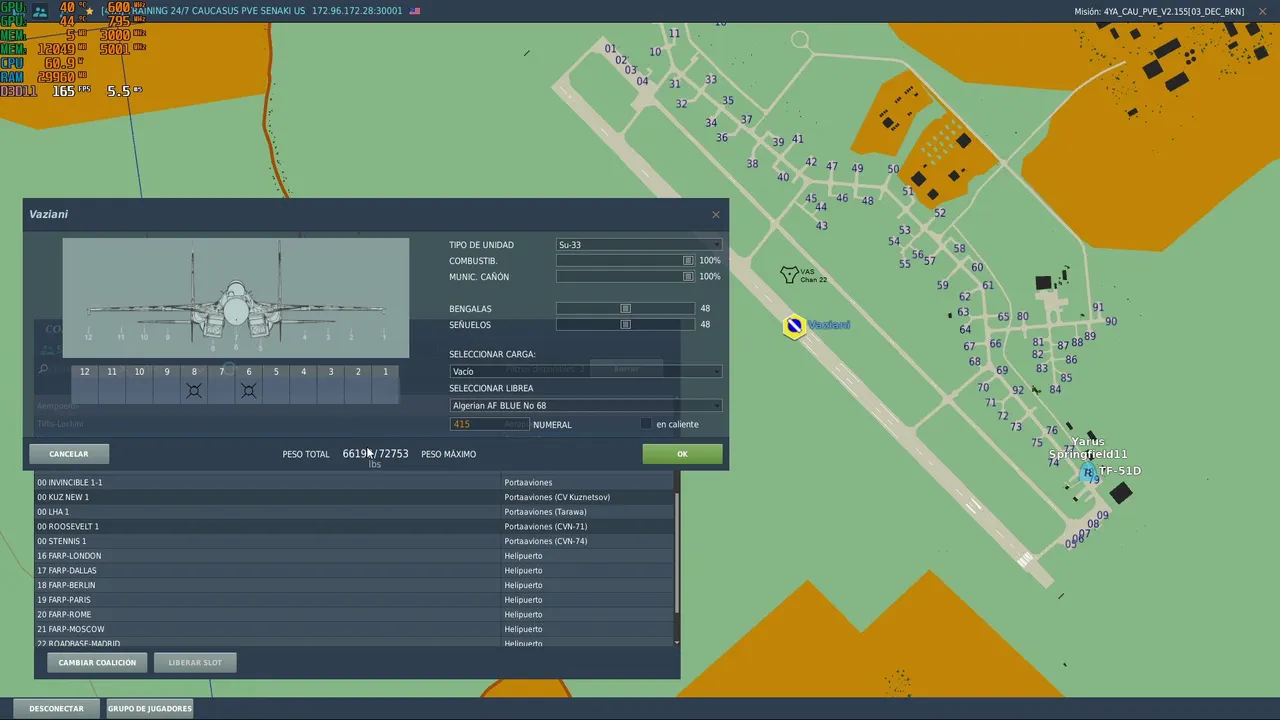The image size is (1280, 720).
Task: Open pylon 3 payload slot
Action: click(331, 384)
